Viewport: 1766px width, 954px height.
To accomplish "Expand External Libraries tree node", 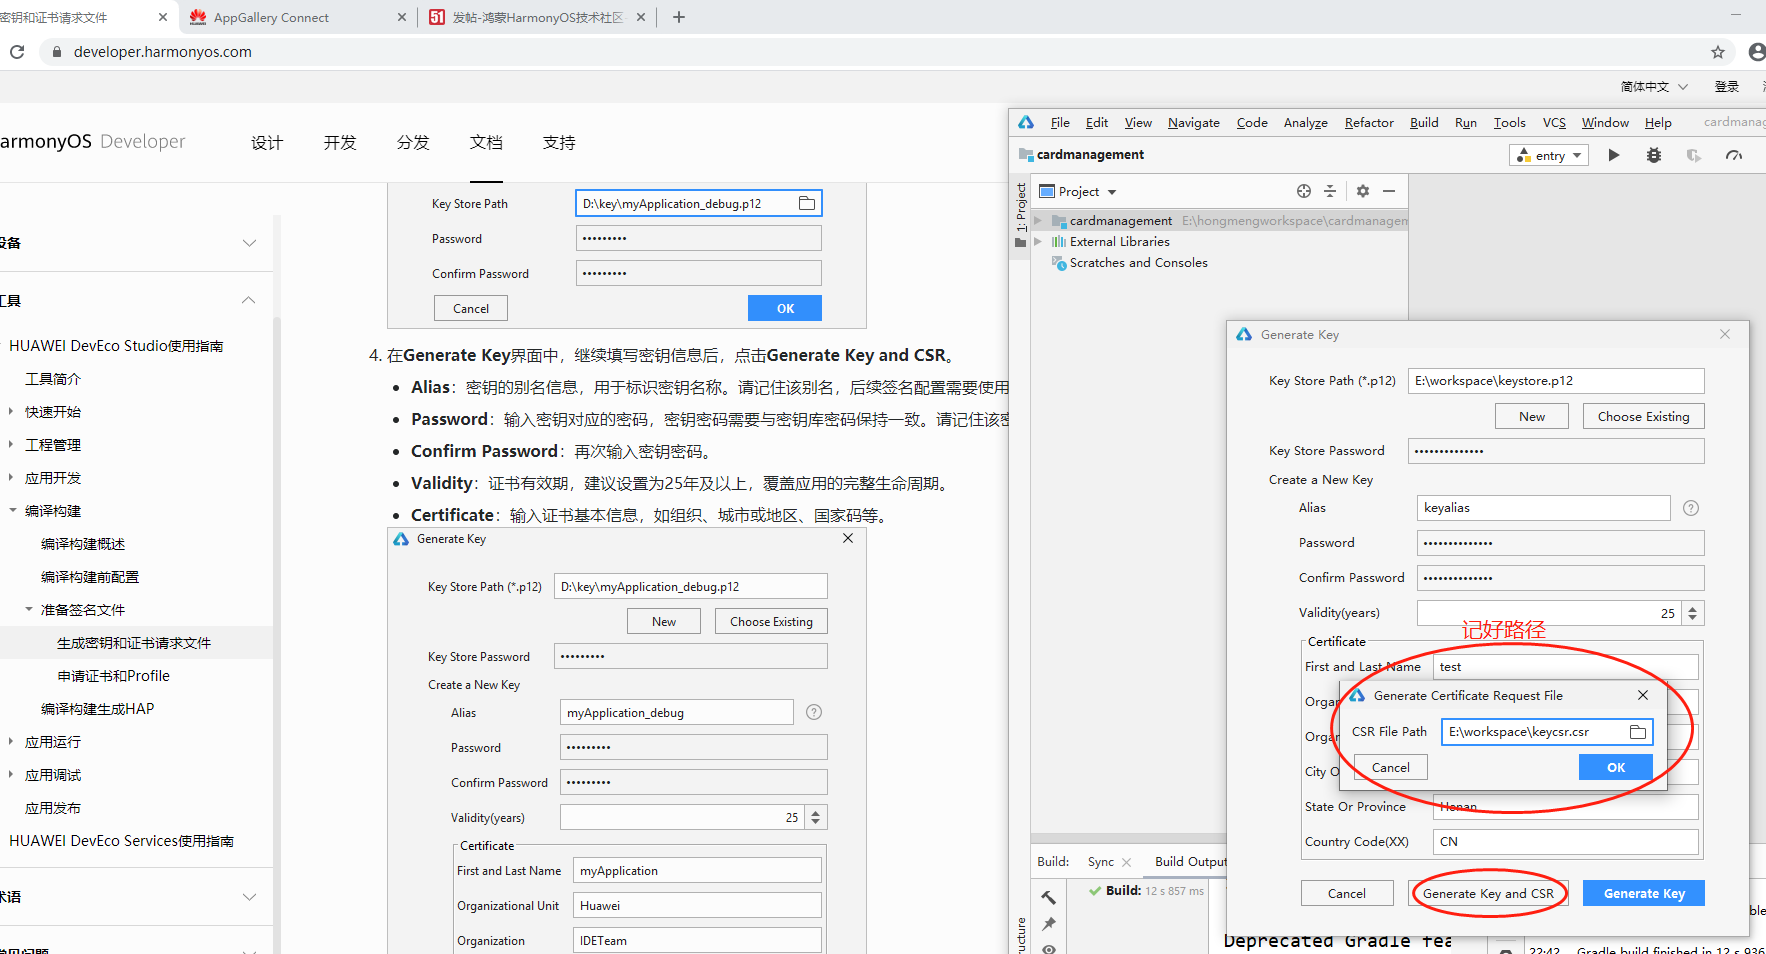I will 1038,242.
